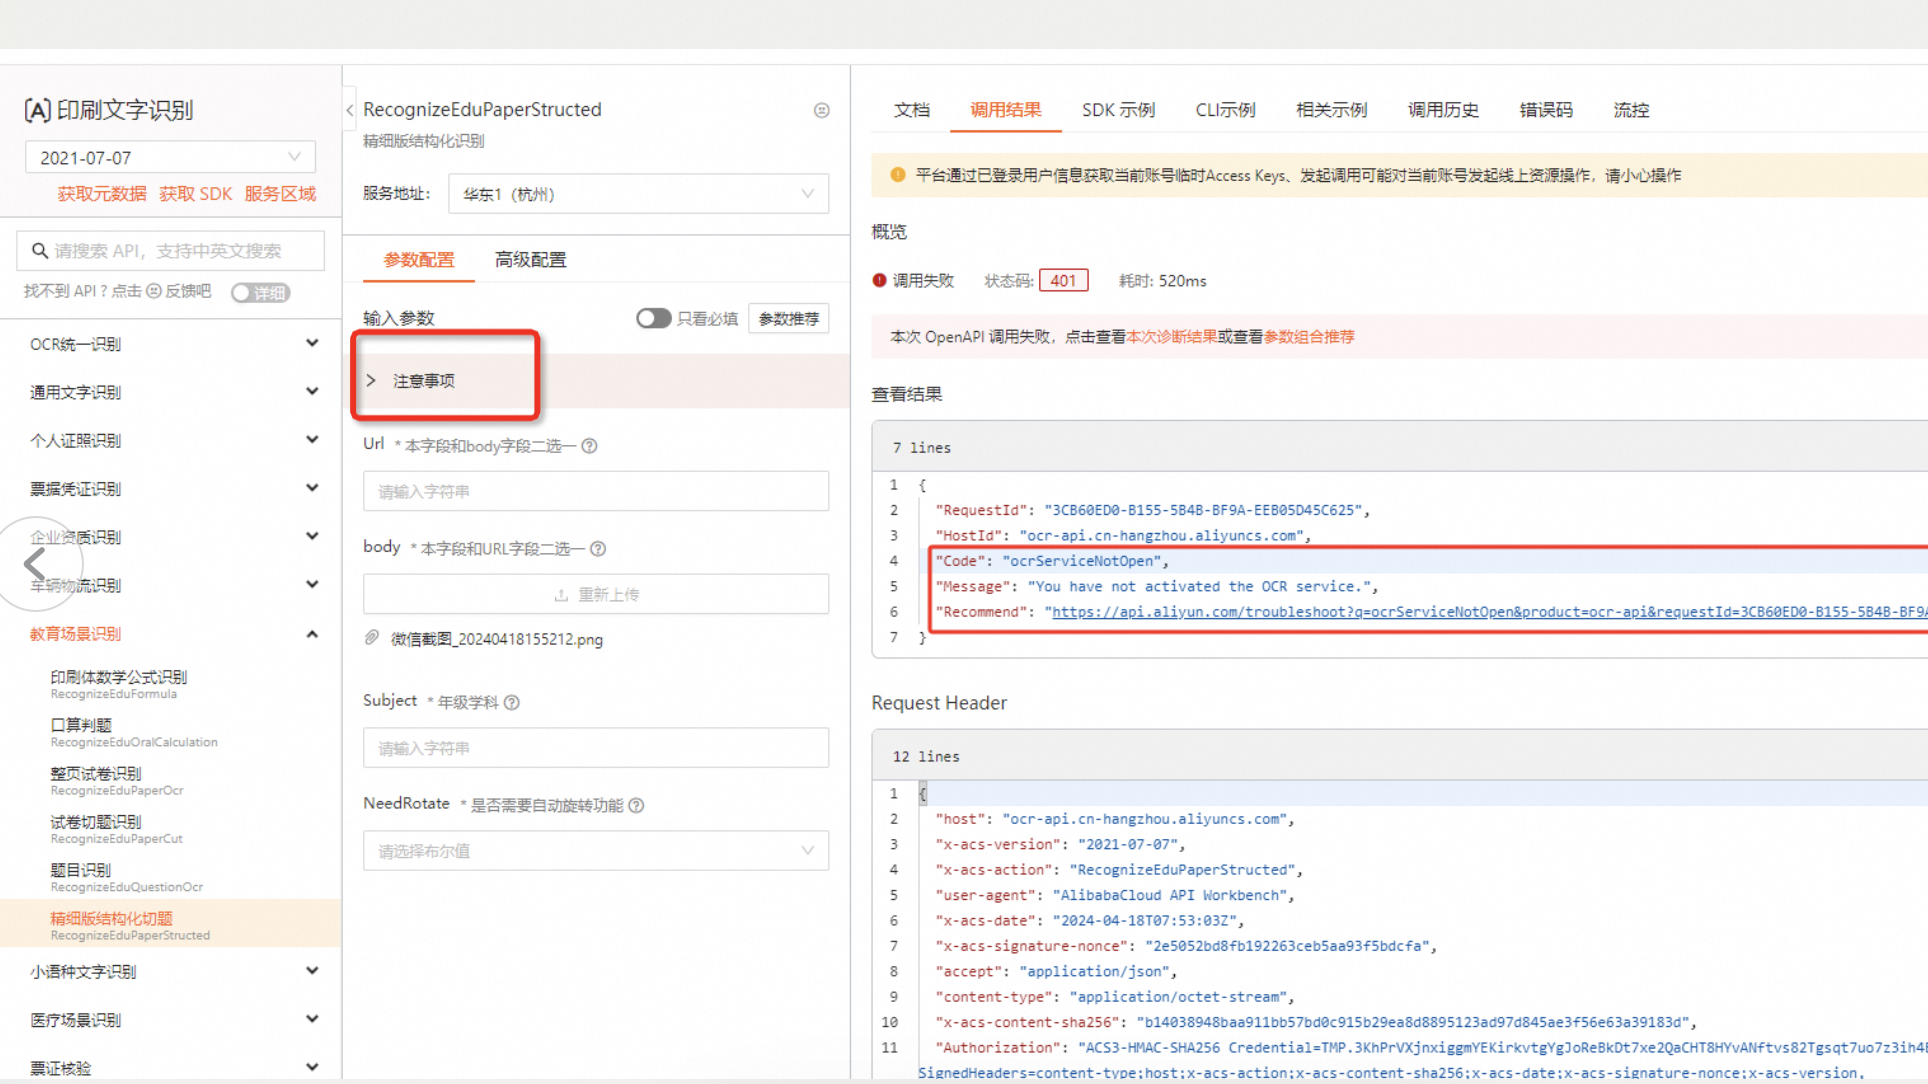The height and width of the screenshot is (1084, 1928).
Task: Click the help icon next to body field
Action: [x=598, y=549]
